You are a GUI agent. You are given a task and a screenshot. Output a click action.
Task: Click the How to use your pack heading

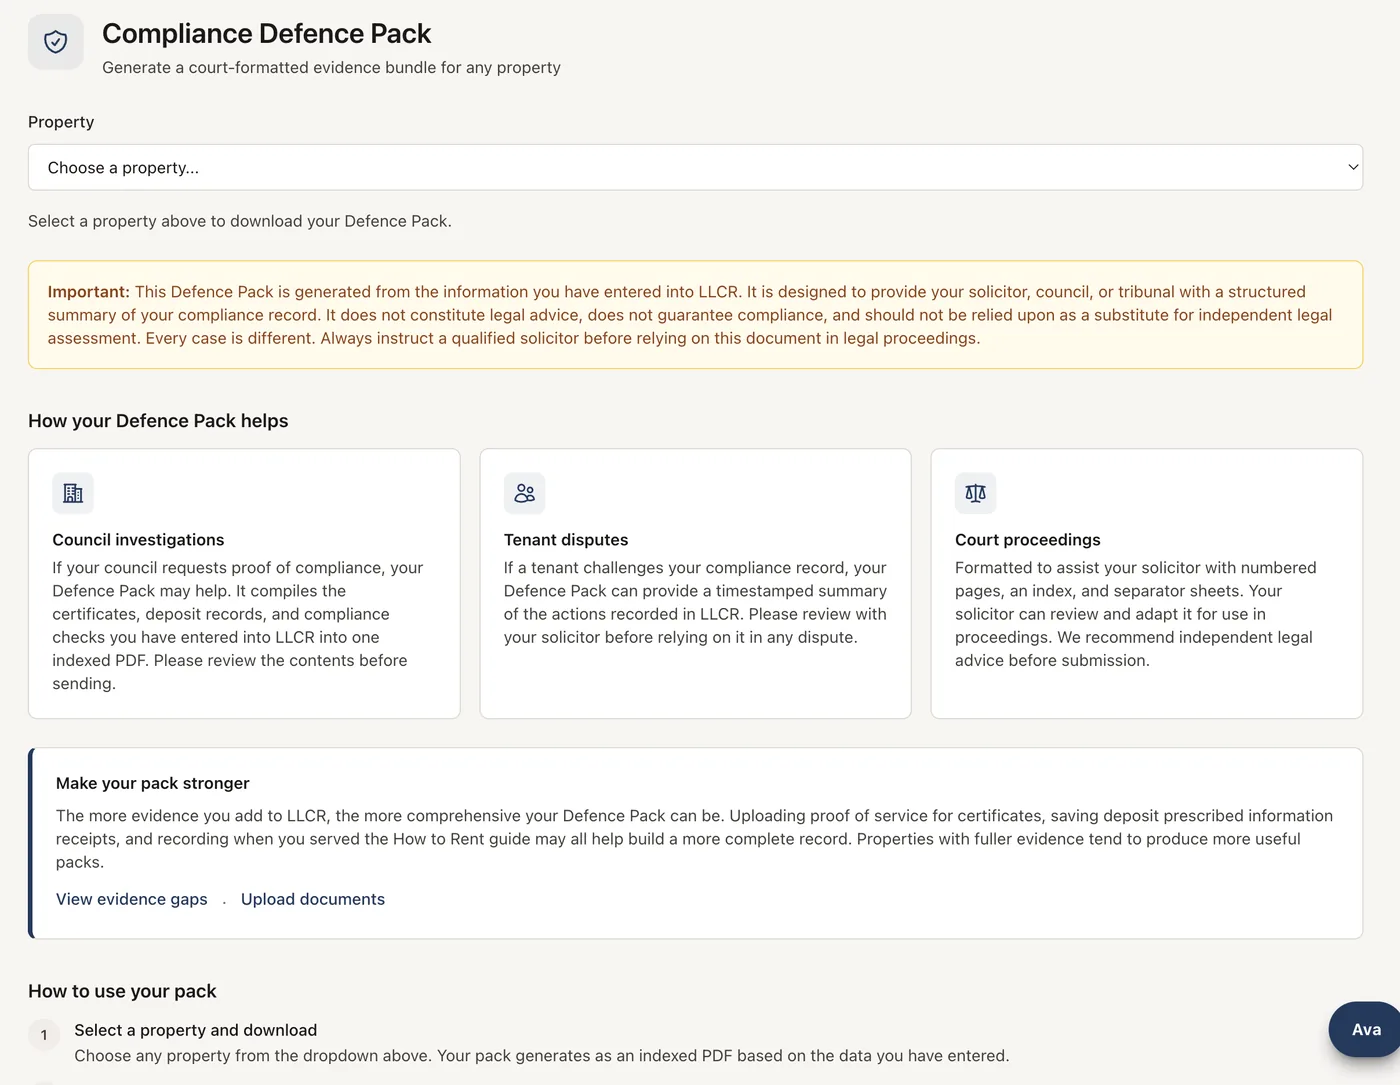[122, 991]
